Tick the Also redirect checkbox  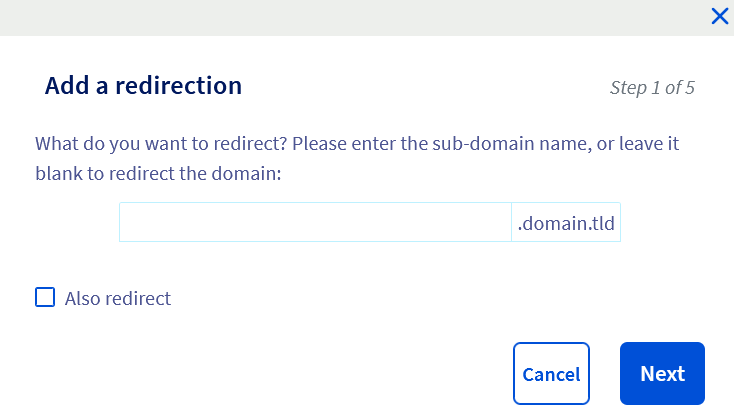point(45,297)
